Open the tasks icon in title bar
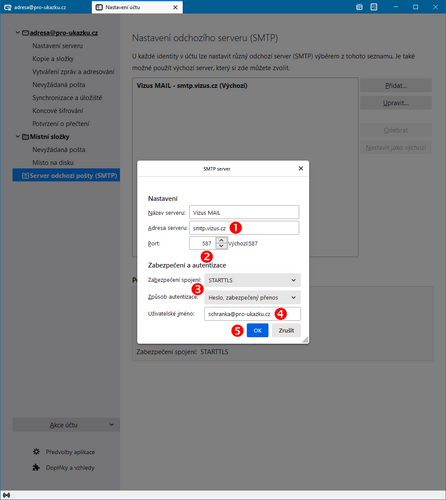Screen dimensions: 446x500 [374, 7]
